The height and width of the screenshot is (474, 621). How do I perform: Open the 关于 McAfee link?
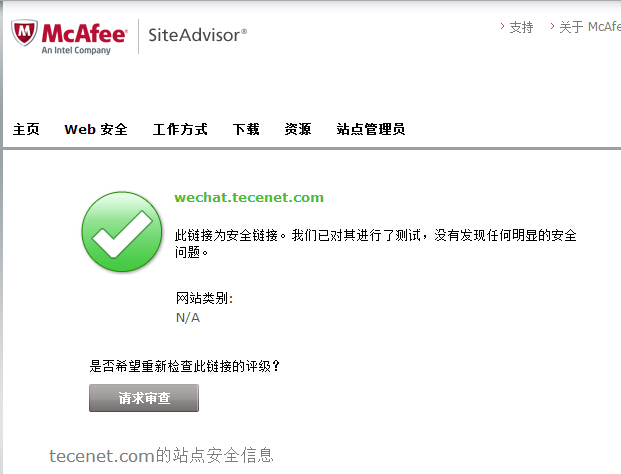coord(590,27)
